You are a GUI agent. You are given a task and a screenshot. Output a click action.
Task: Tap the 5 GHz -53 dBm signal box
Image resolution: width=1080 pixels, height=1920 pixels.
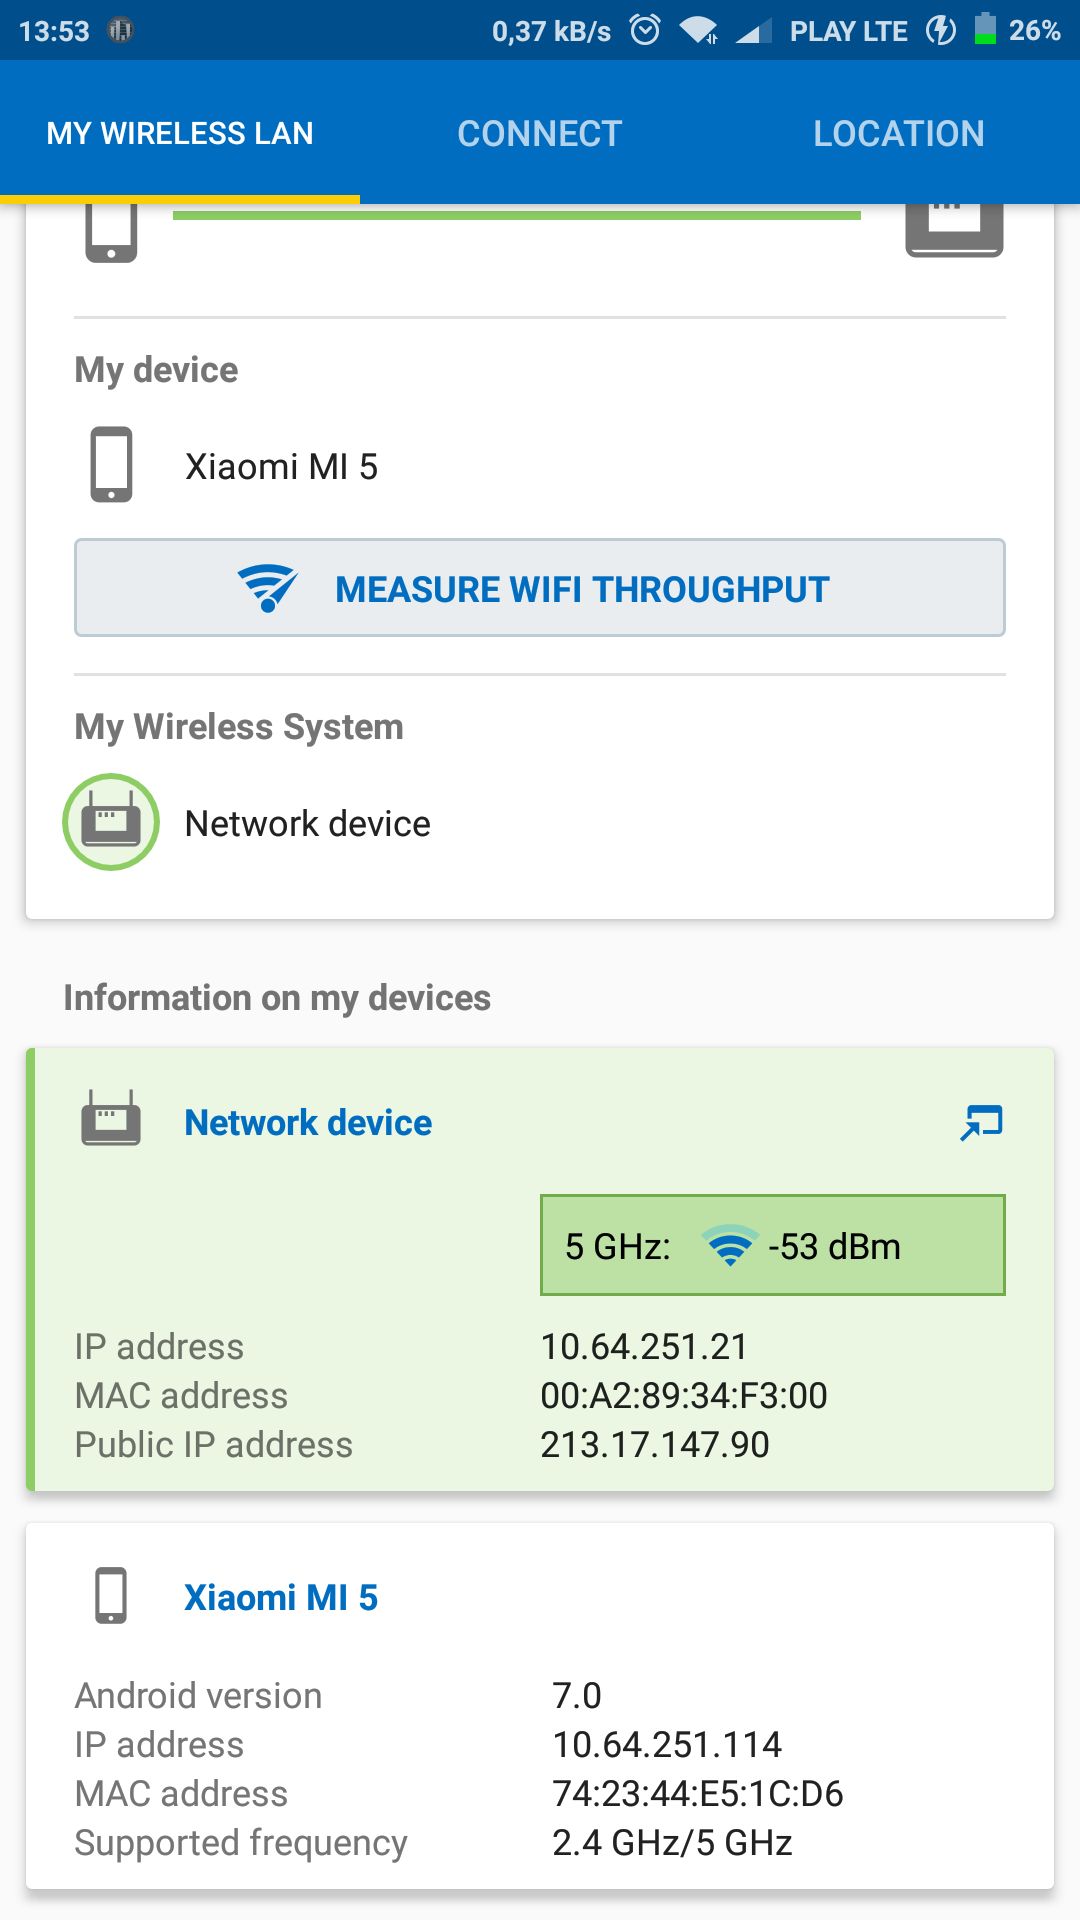click(x=773, y=1245)
